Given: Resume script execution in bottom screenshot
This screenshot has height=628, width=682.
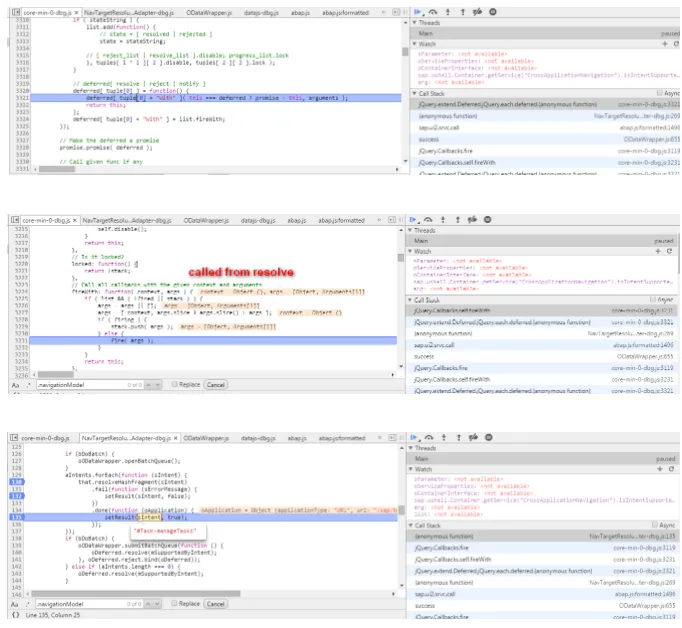Looking at the screenshot, I should click(x=414, y=438).
